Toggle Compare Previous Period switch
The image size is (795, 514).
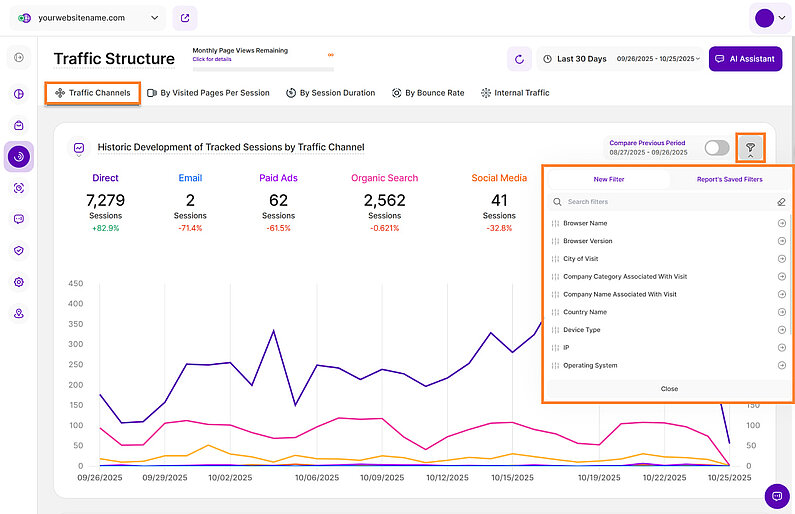(716, 148)
